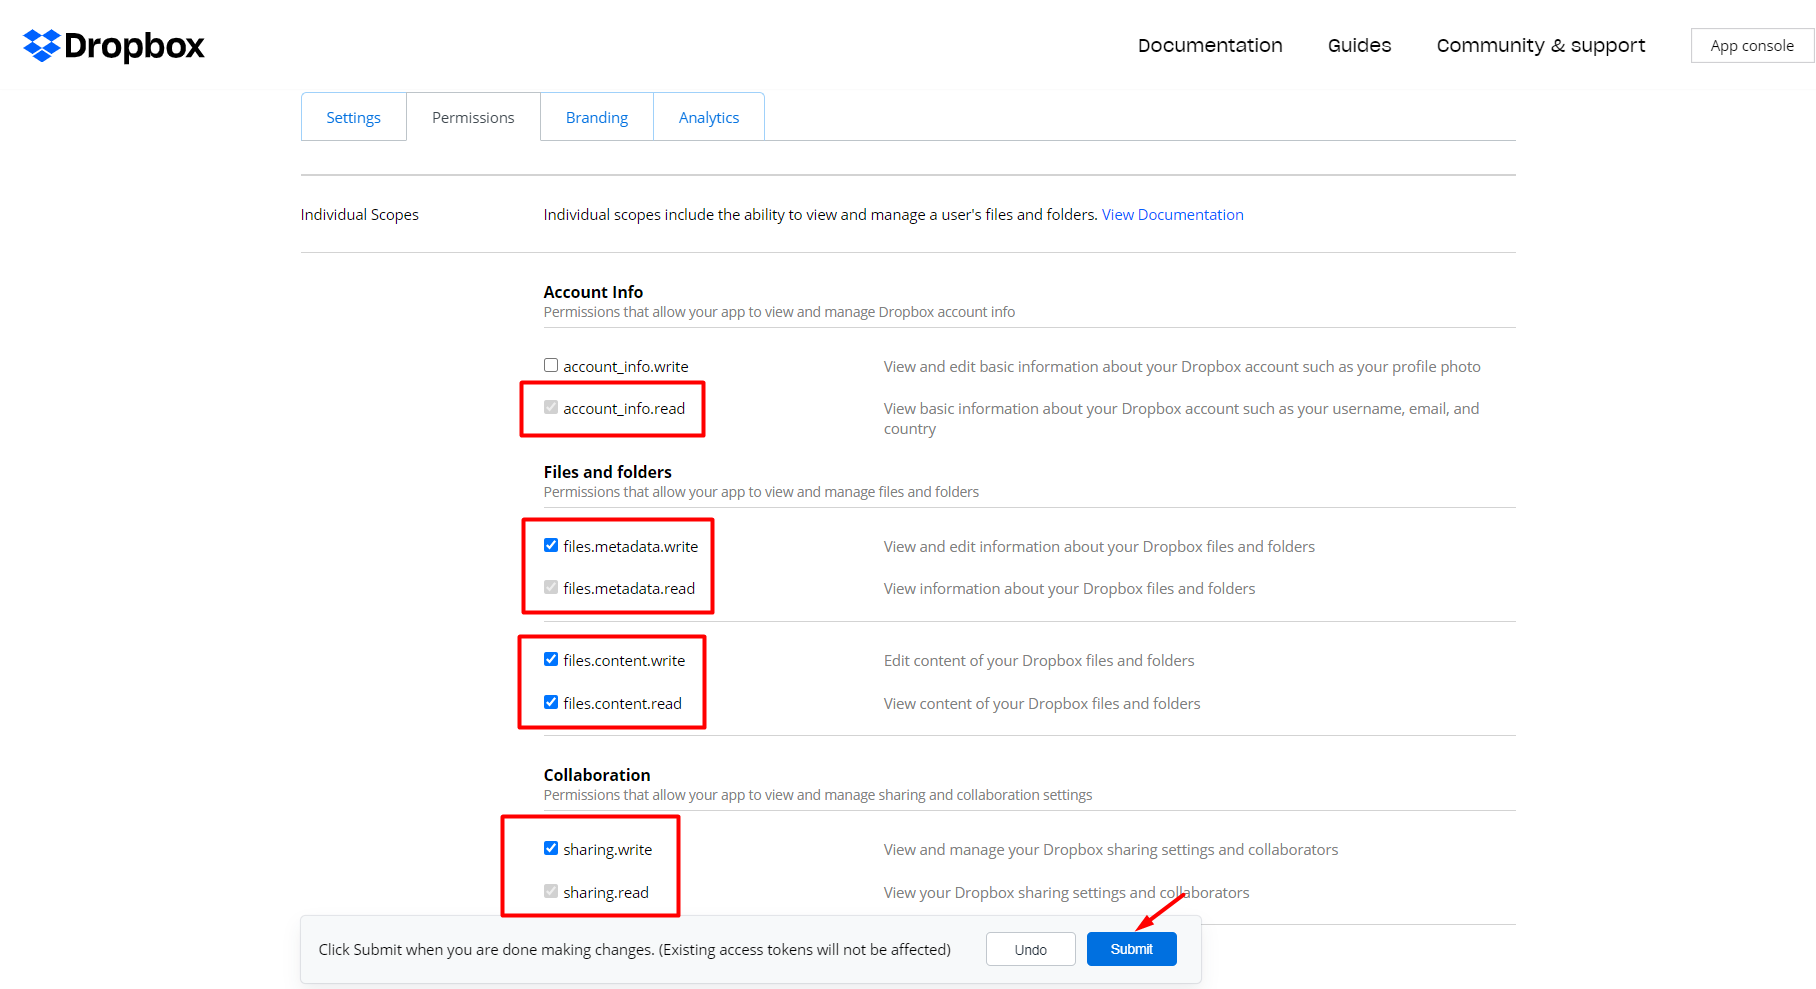Click the sharing.read checkbox
1816x989 pixels.
[551, 891]
